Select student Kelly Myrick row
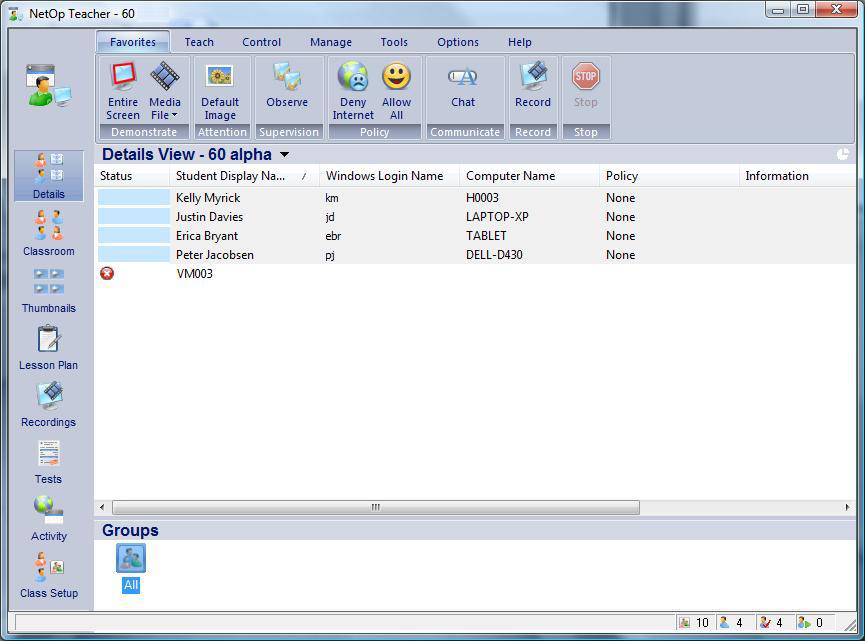865x641 pixels. [476, 197]
